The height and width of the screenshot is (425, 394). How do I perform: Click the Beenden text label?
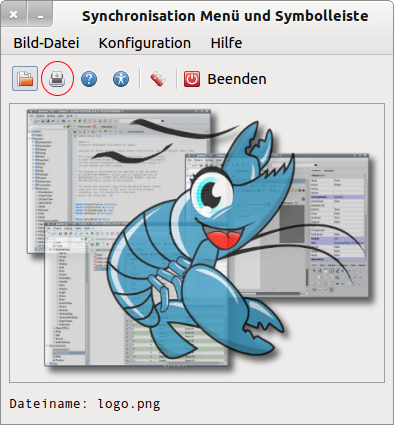point(237,79)
